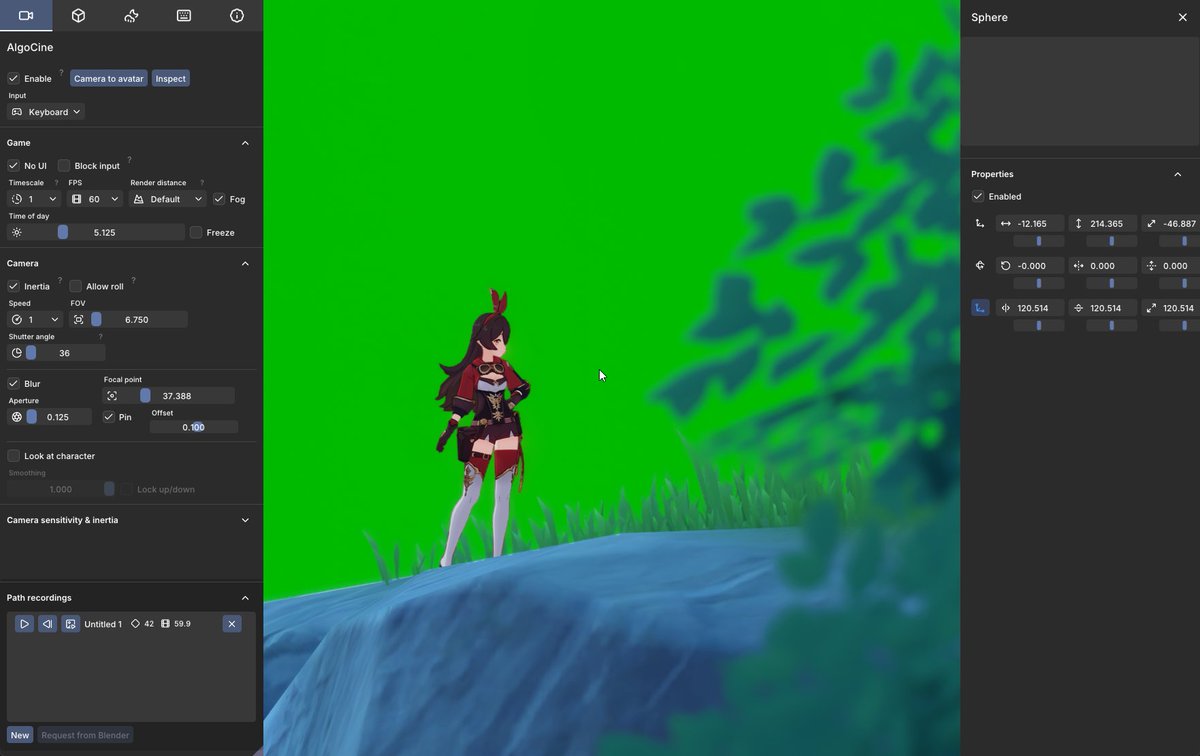This screenshot has height=756, width=1200.
Task: Enable the Block input checkbox
Action: coord(64,165)
